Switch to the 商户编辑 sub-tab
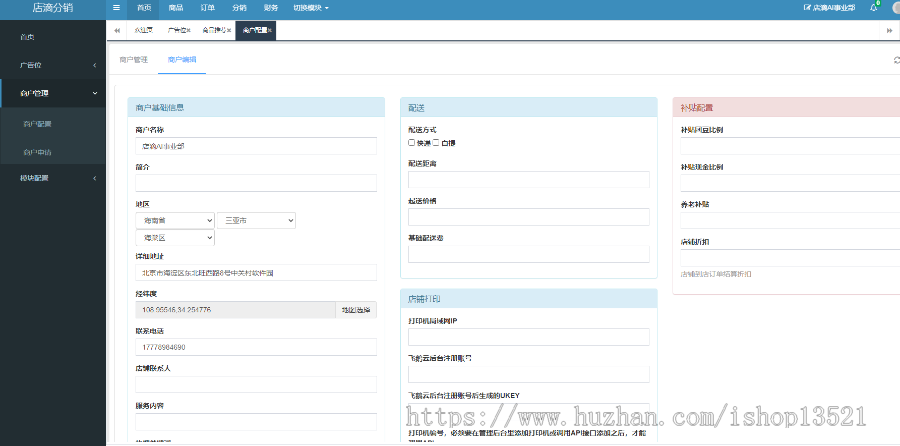 coord(182,60)
